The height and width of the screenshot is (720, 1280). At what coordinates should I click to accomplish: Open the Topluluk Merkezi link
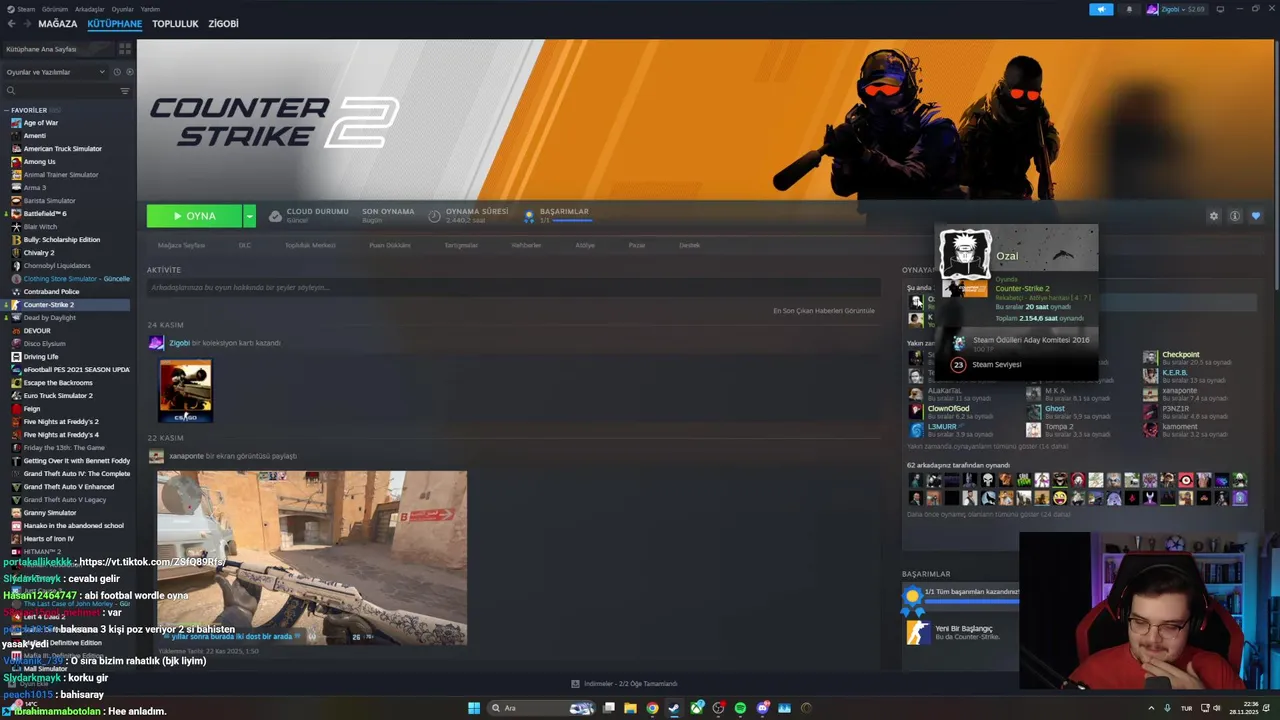click(x=310, y=245)
